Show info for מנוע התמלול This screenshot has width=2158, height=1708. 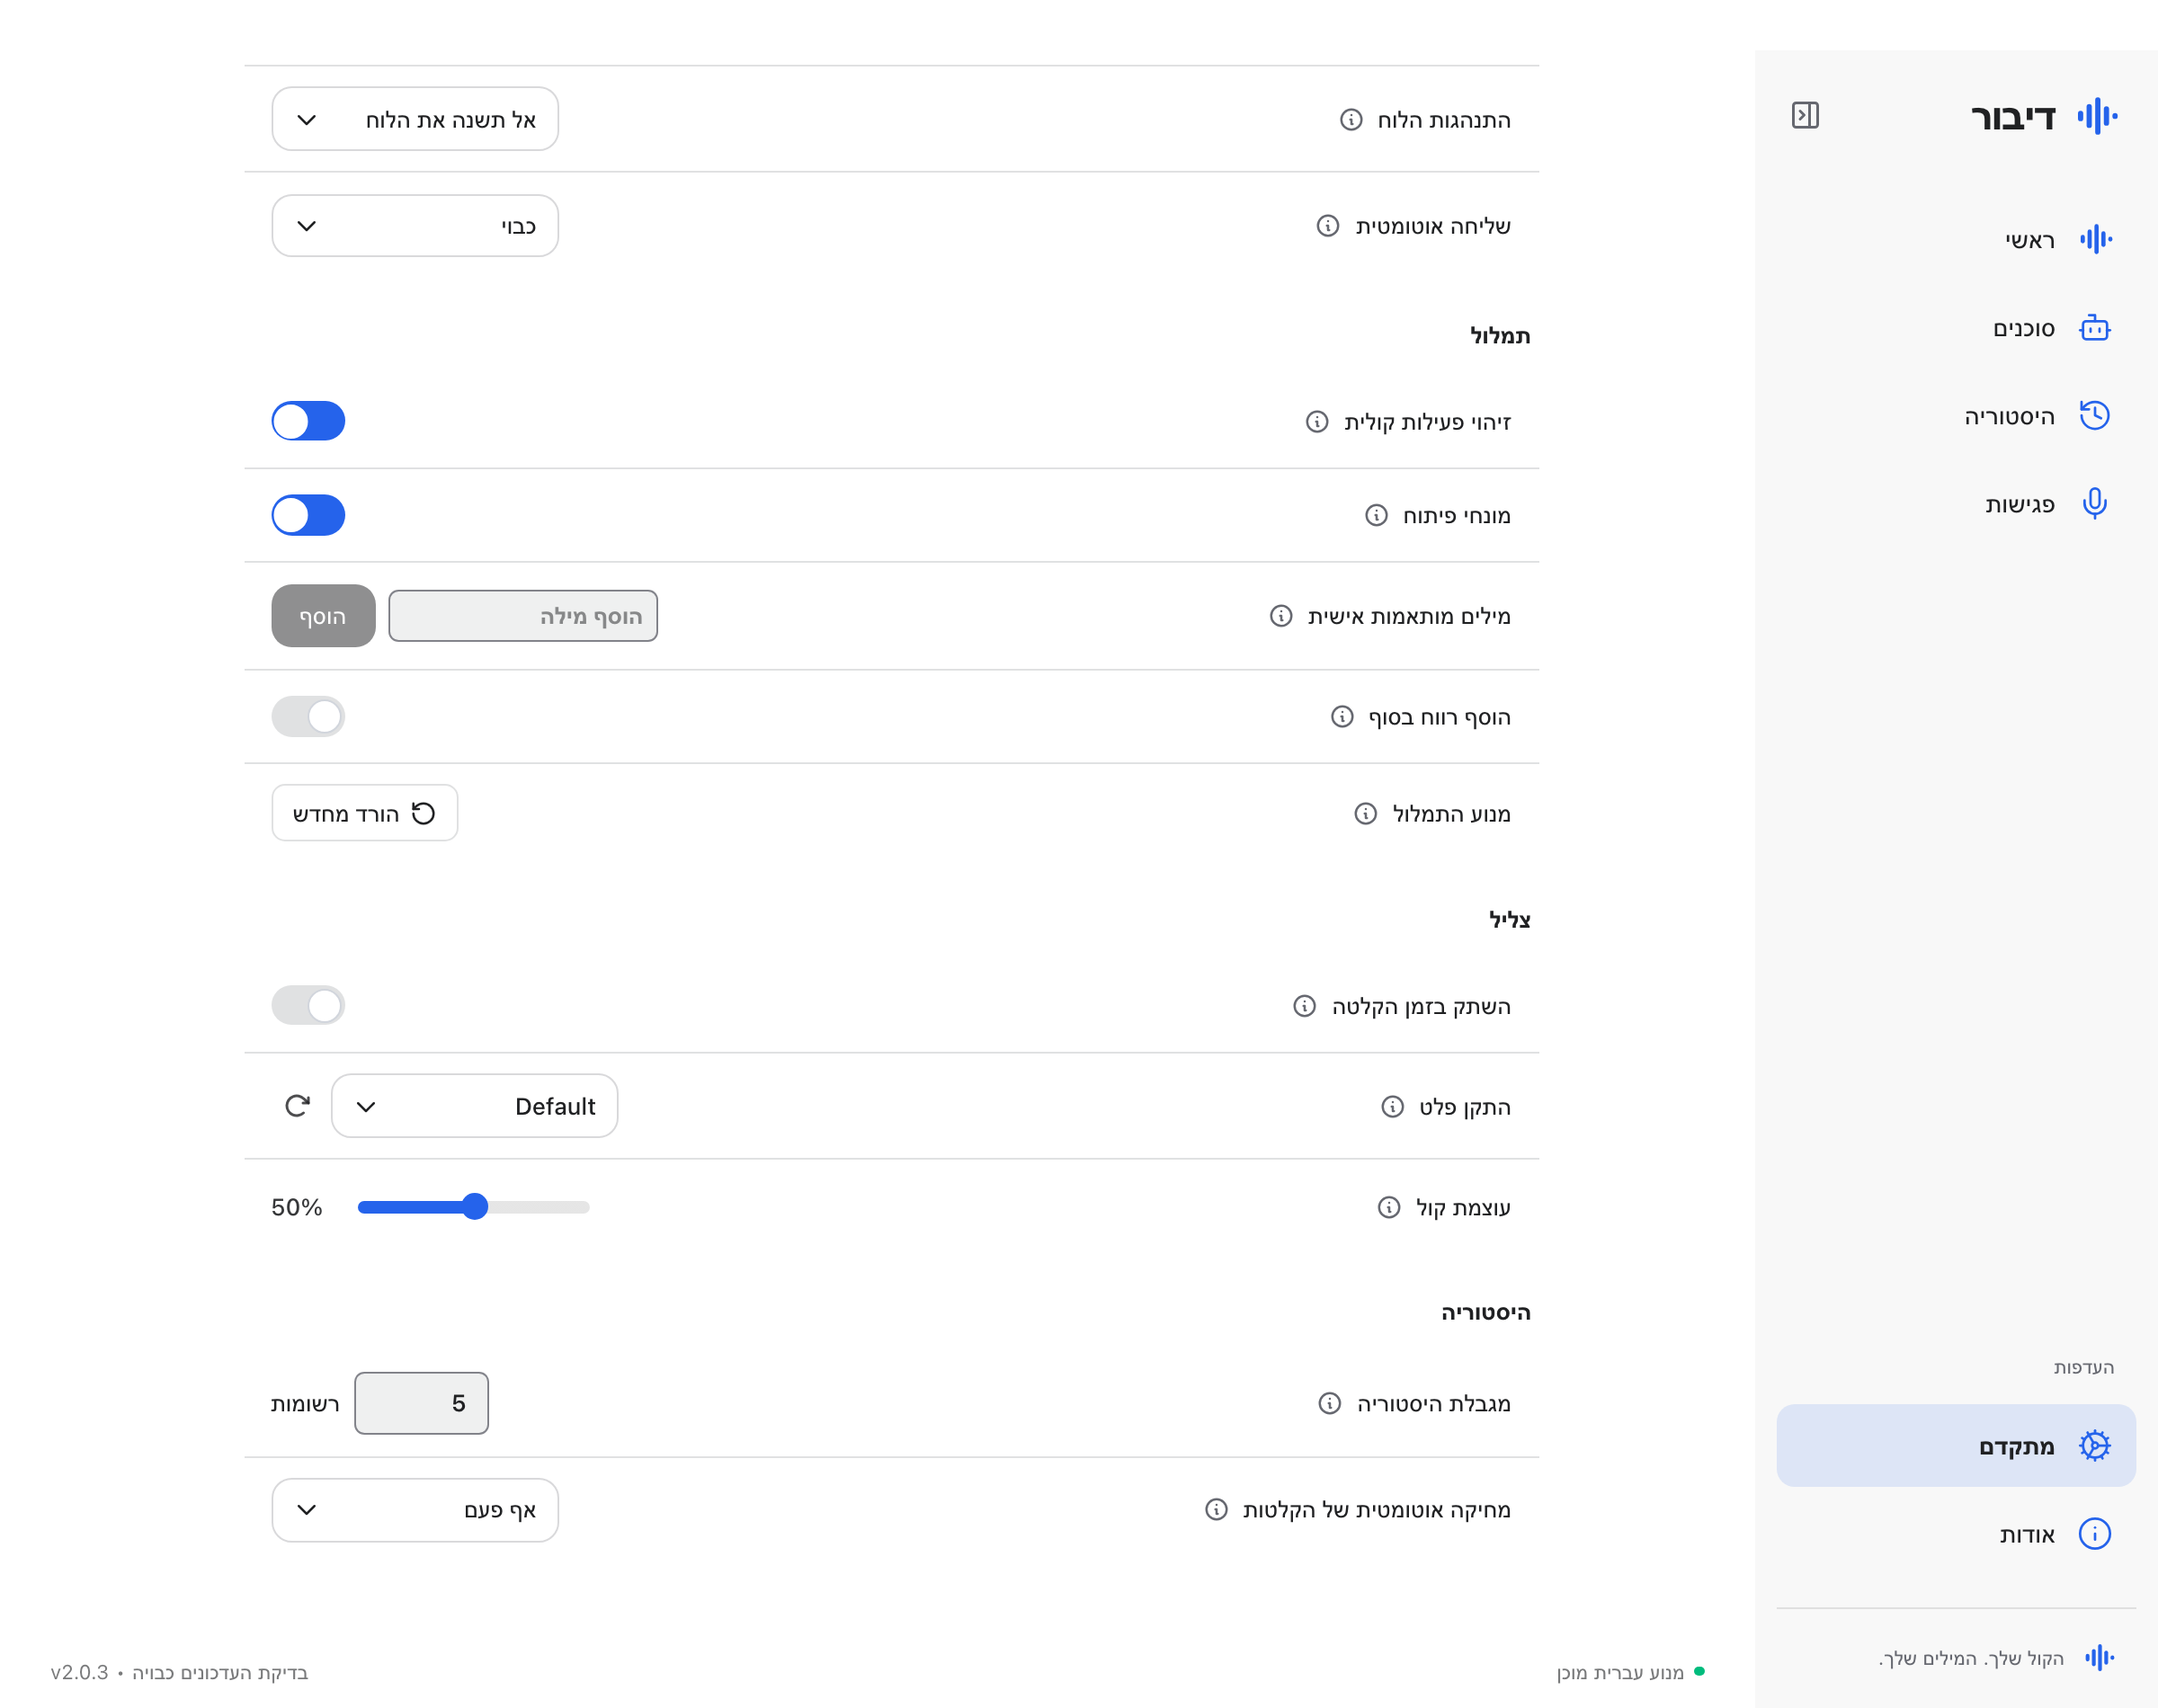pyautogui.click(x=1365, y=814)
